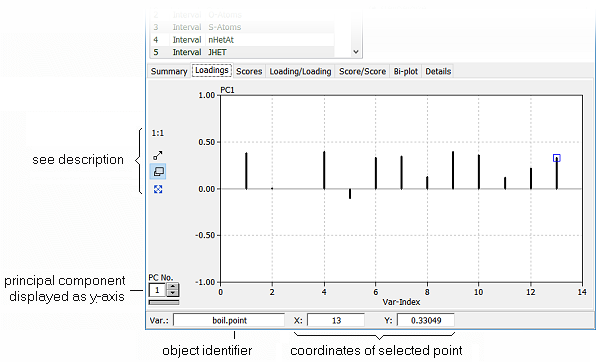This screenshot has height=362, width=598.
Task: Click the X coordinate field
Action: point(336,320)
